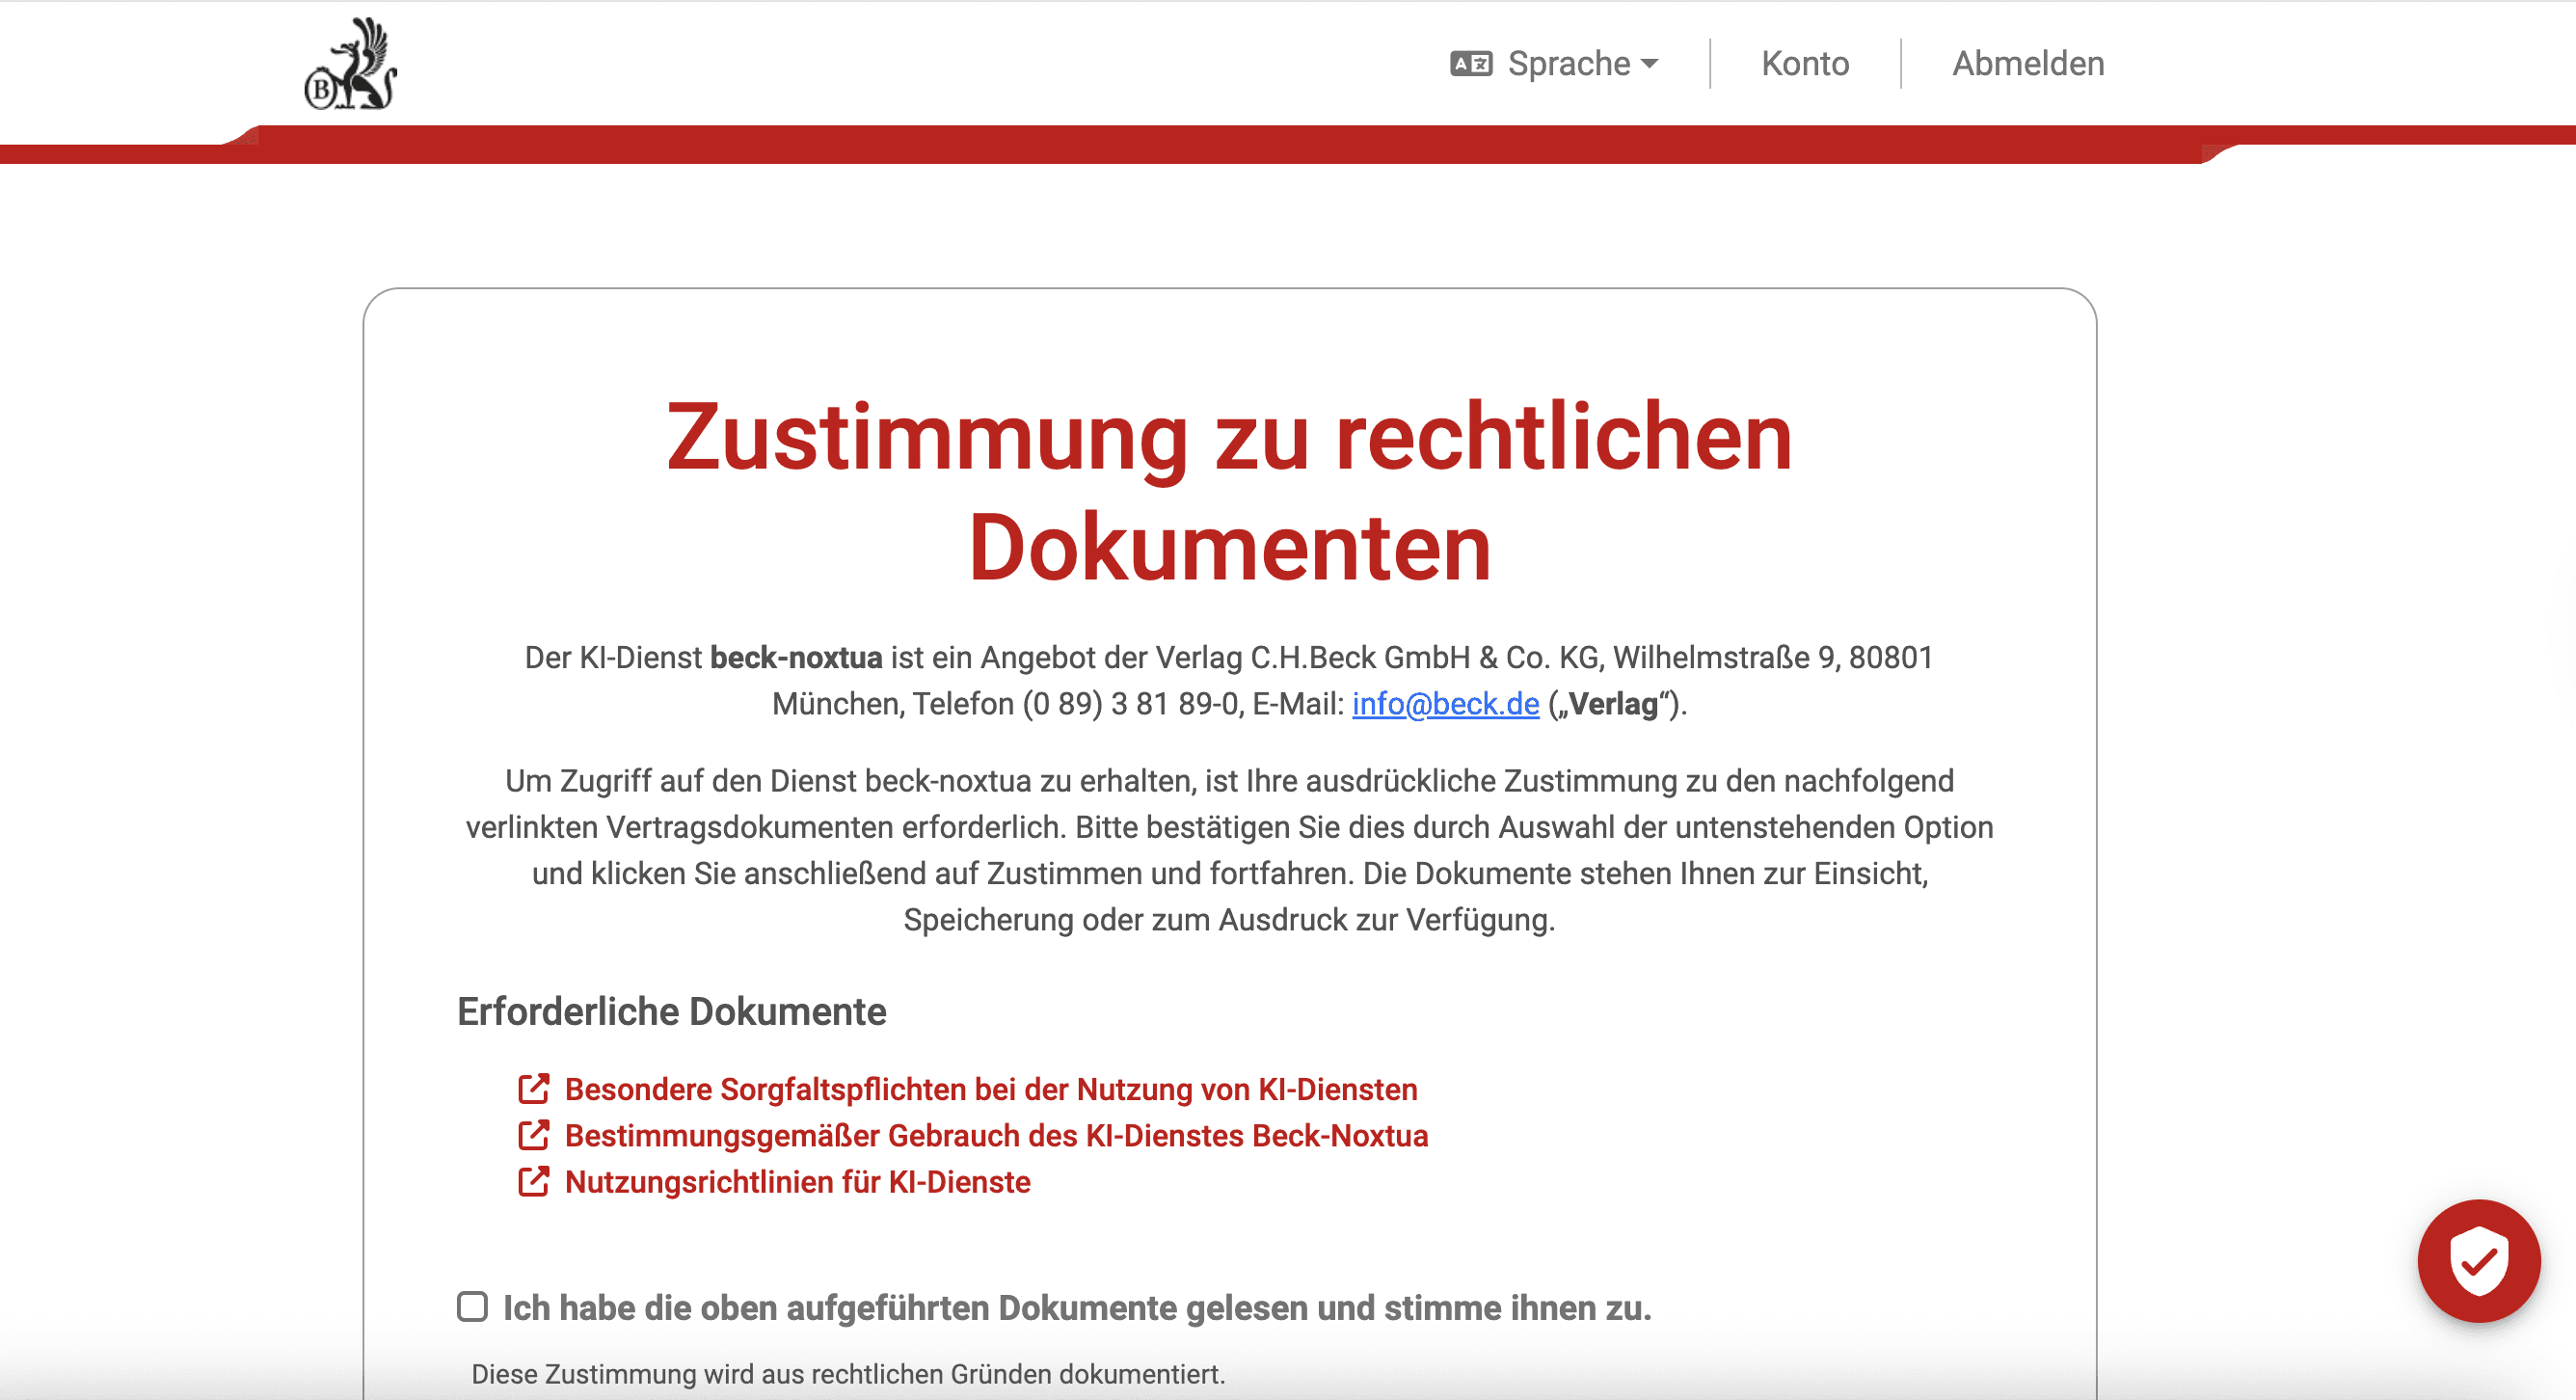
Task: Open Bestimmungsgemäßer Gebrauch des KI-Dienstes Beck-Noxtua
Action: tap(996, 1136)
